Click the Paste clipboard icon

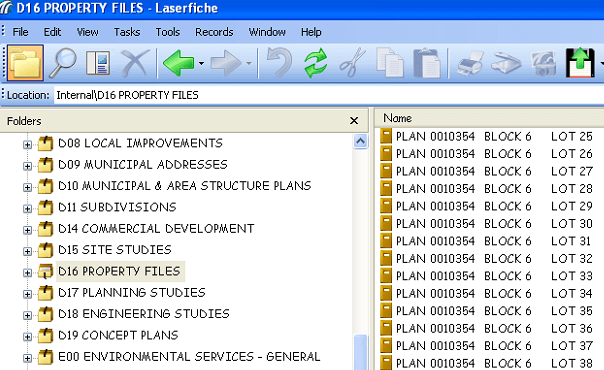[x=426, y=63]
